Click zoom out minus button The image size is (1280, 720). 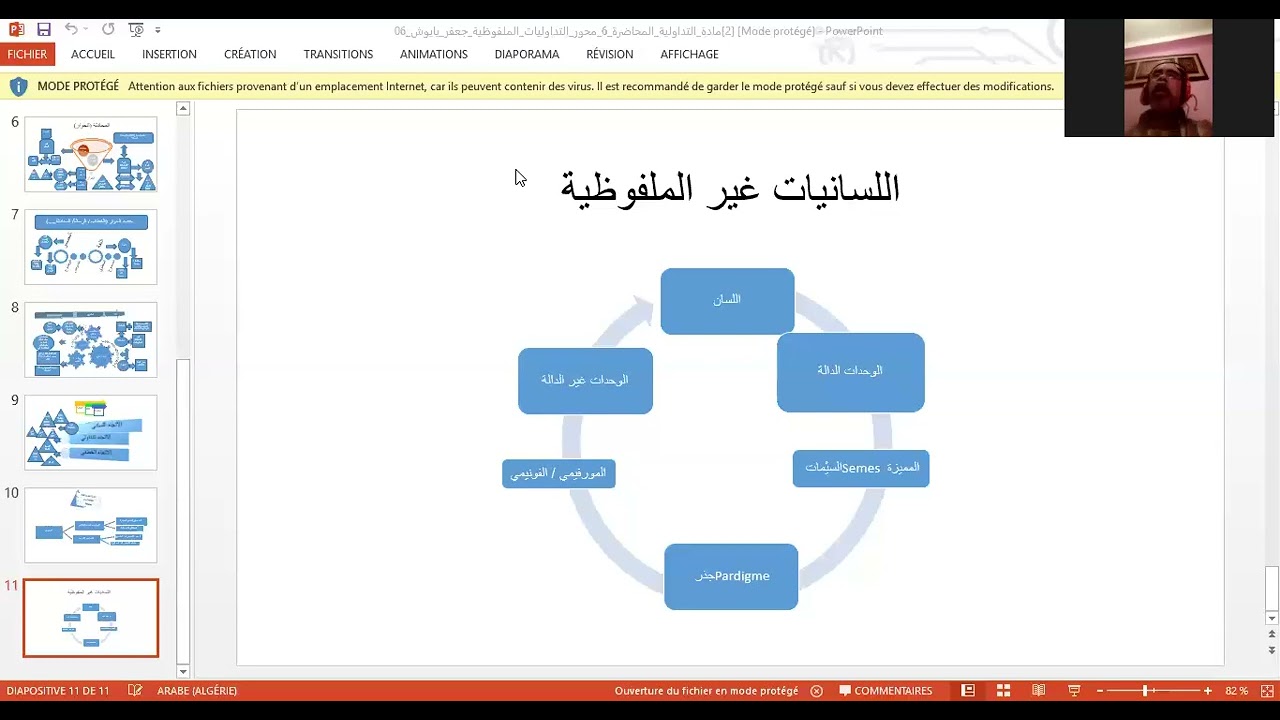[1100, 690]
